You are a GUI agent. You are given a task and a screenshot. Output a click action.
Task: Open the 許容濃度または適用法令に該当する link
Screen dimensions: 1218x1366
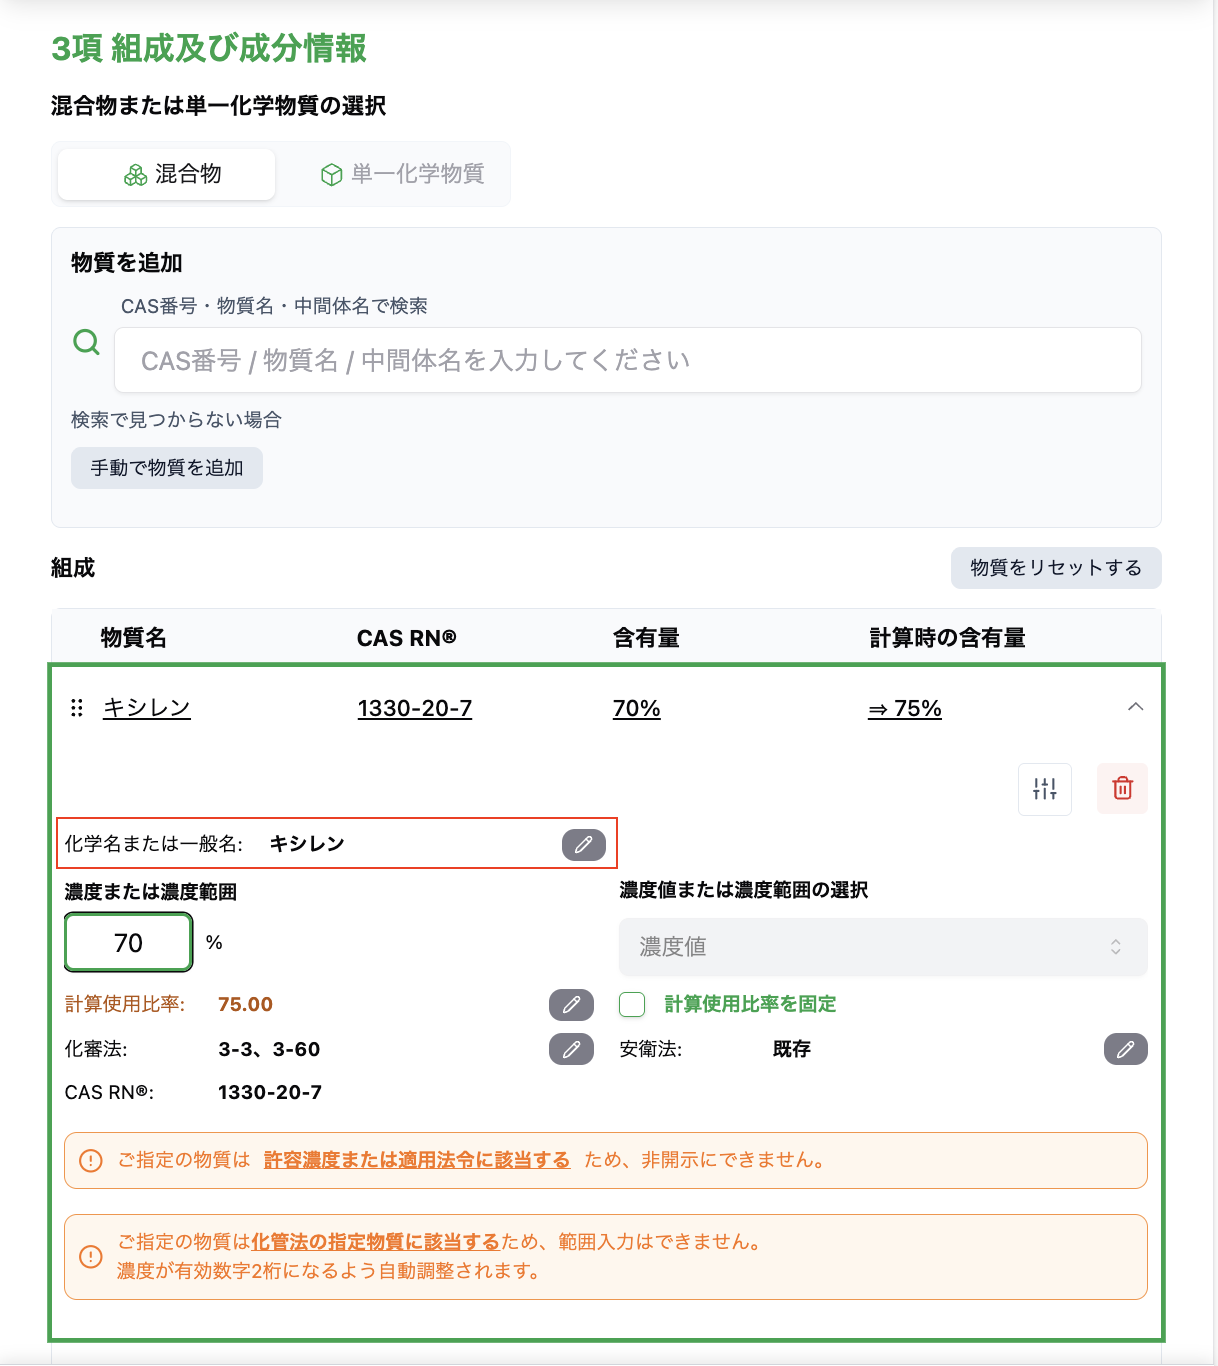(x=417, y=1160)
